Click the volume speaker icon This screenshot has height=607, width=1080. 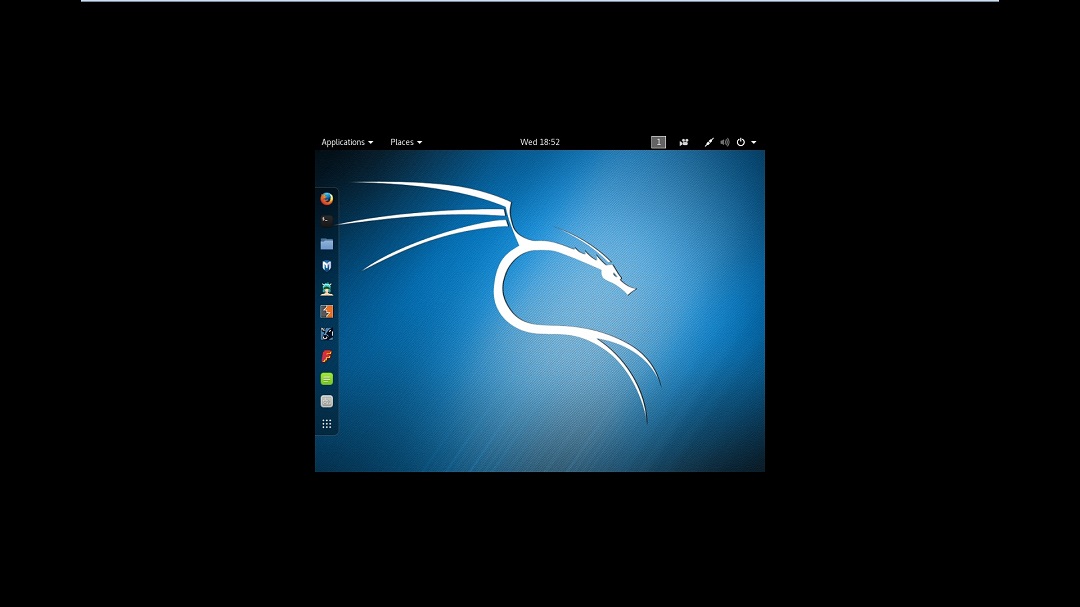click(x=725, y=142)
